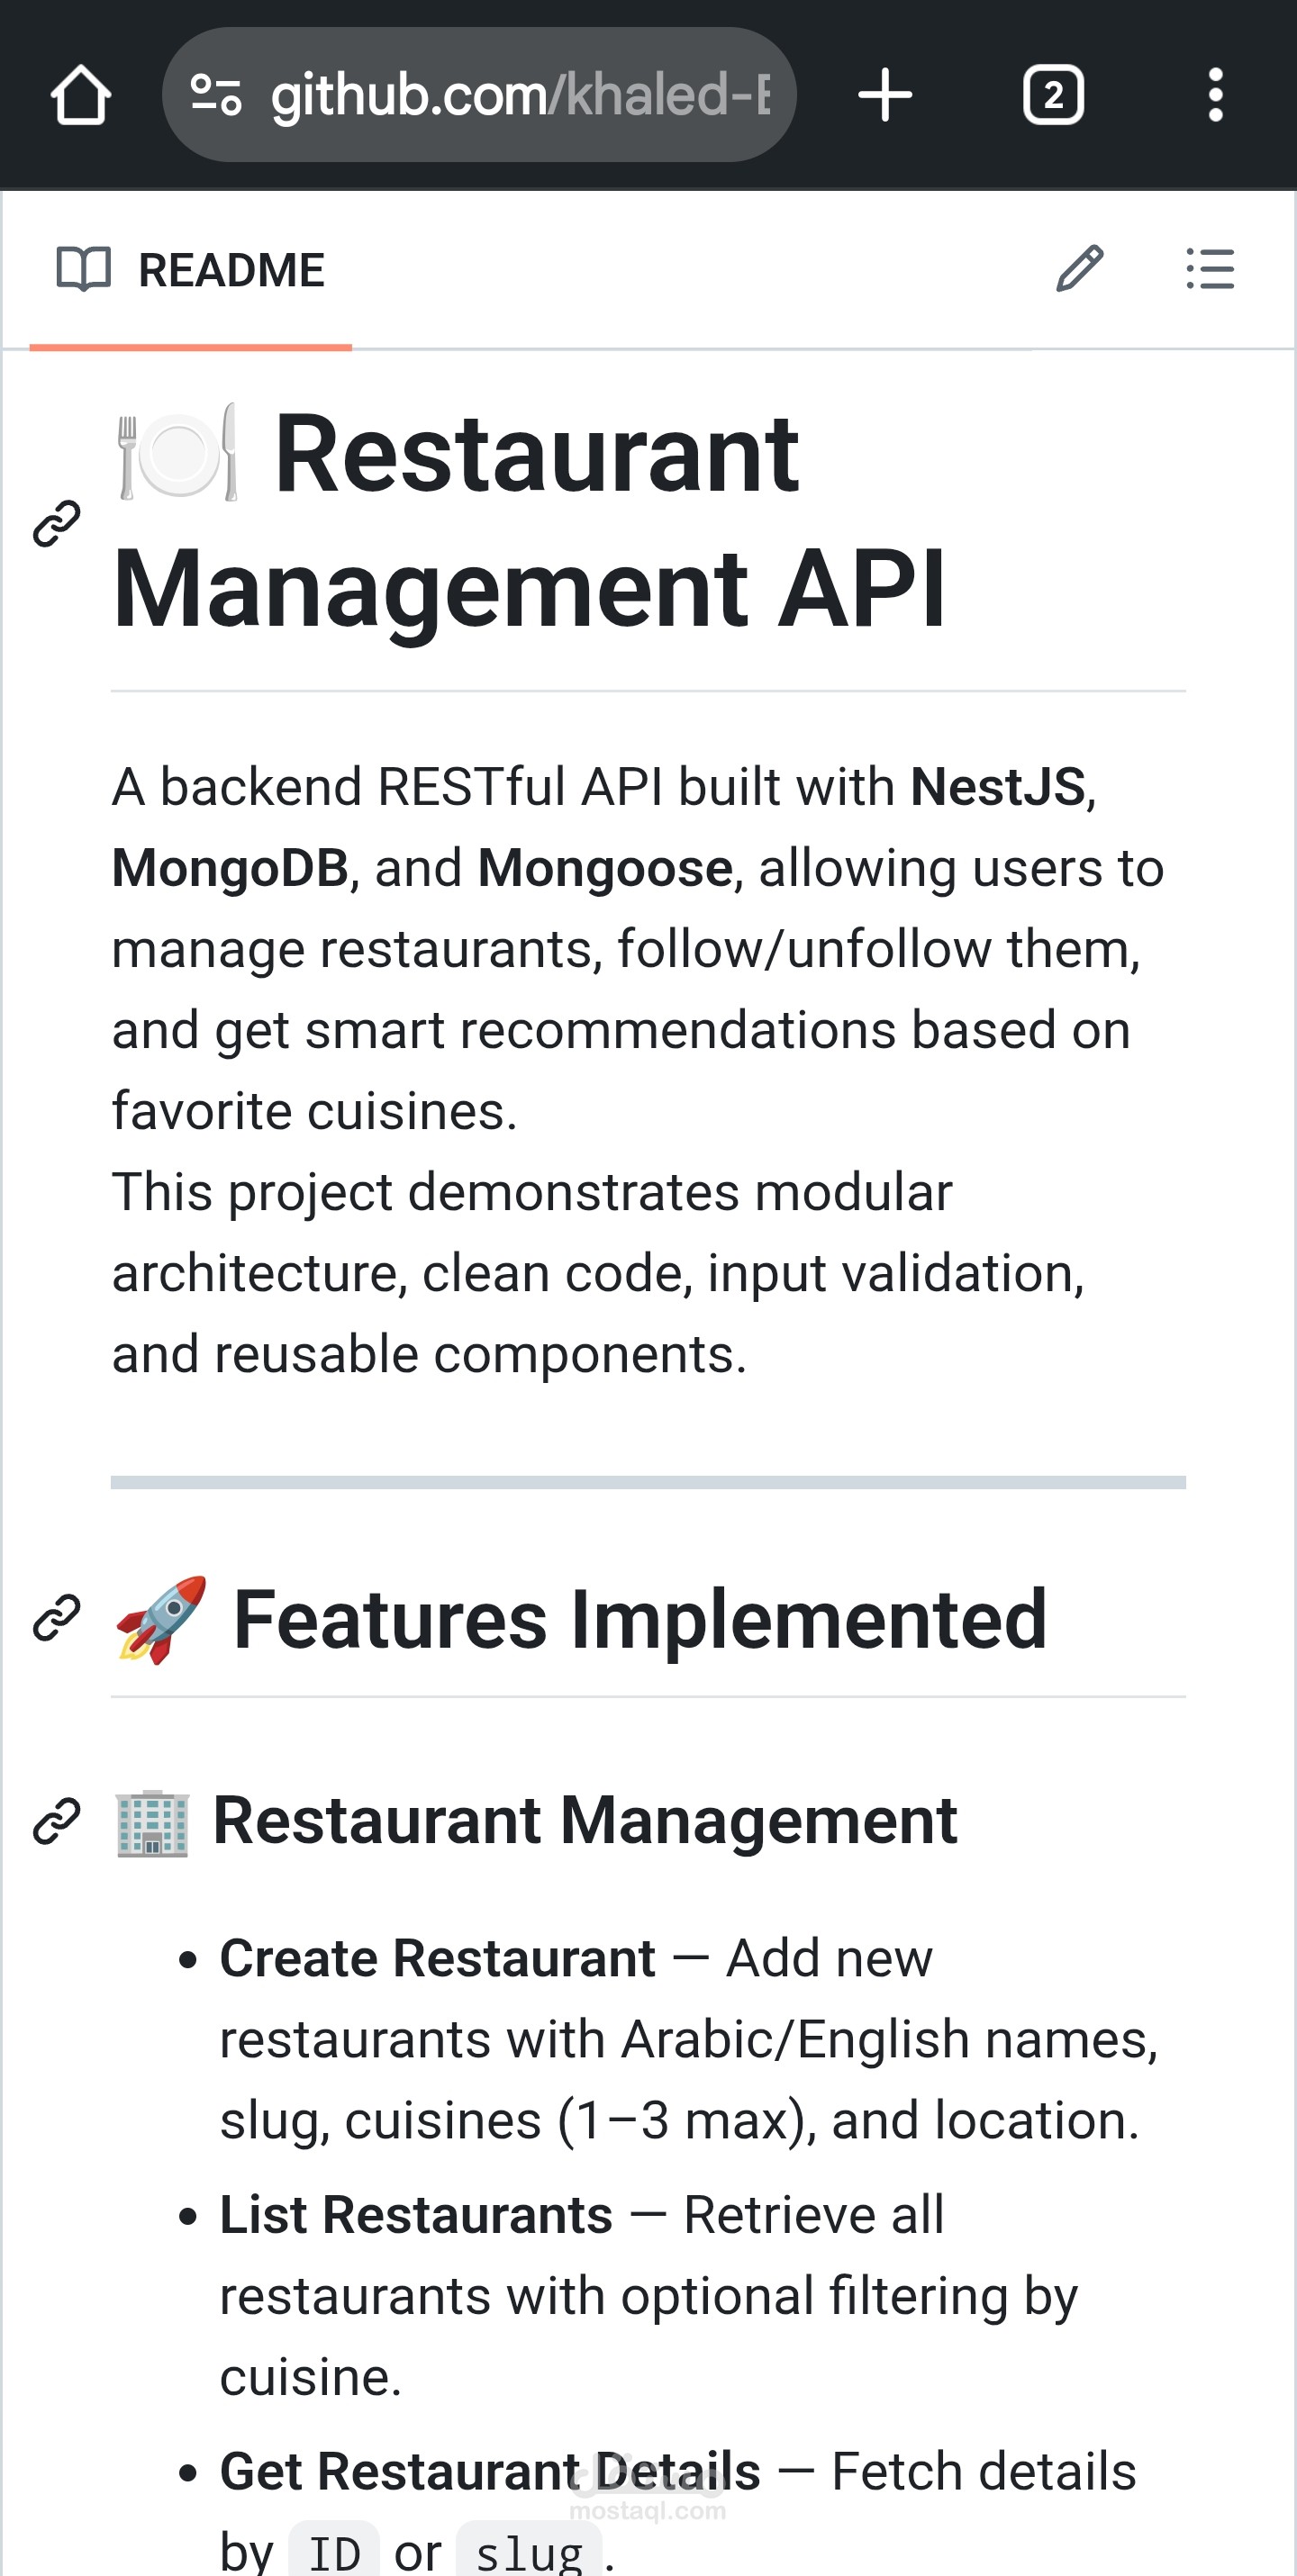Open the README edit pencil icon
The image size is (1297, 2576).
tap(1080, 270)
